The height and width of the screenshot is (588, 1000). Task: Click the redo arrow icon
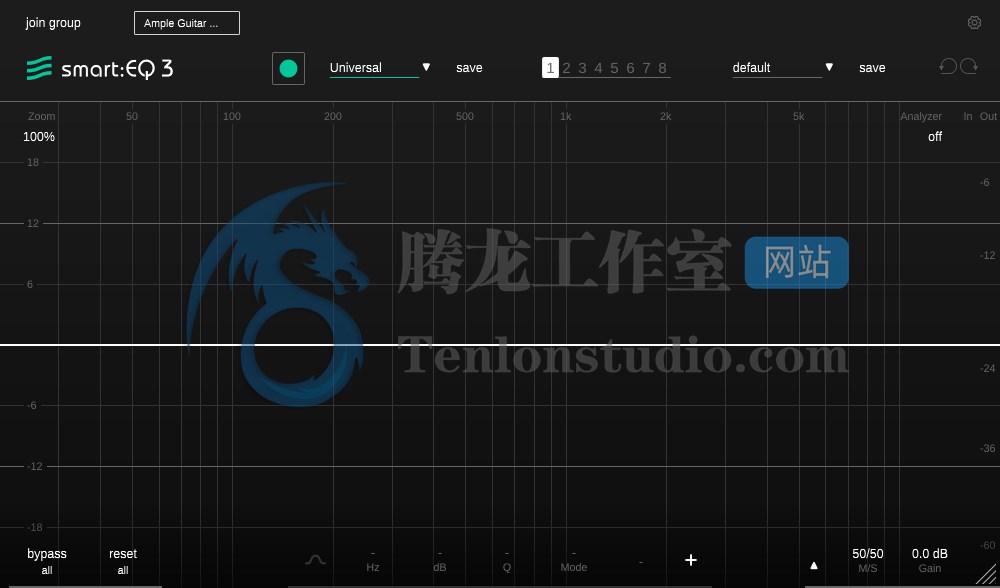pos(969,66)
